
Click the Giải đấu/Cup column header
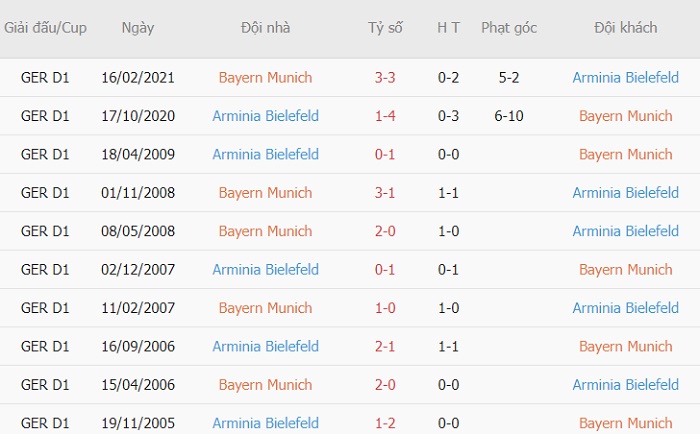tap(45, 28)
